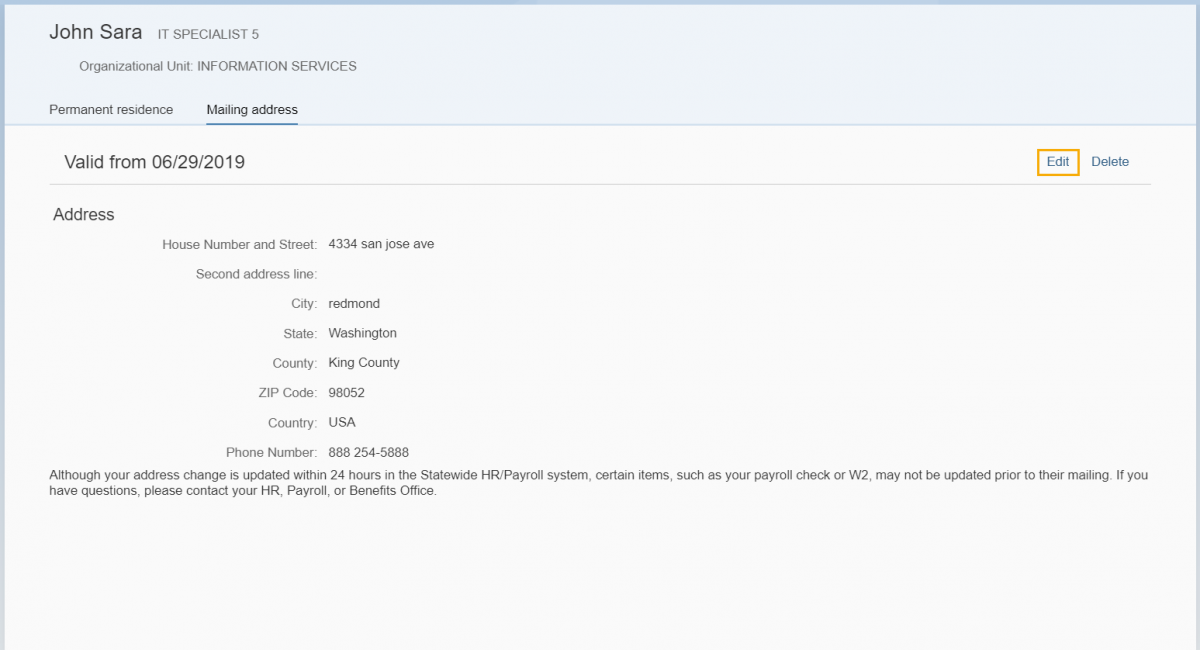Click the Organizational Unit Information Services text

click(x=217, y=67)
